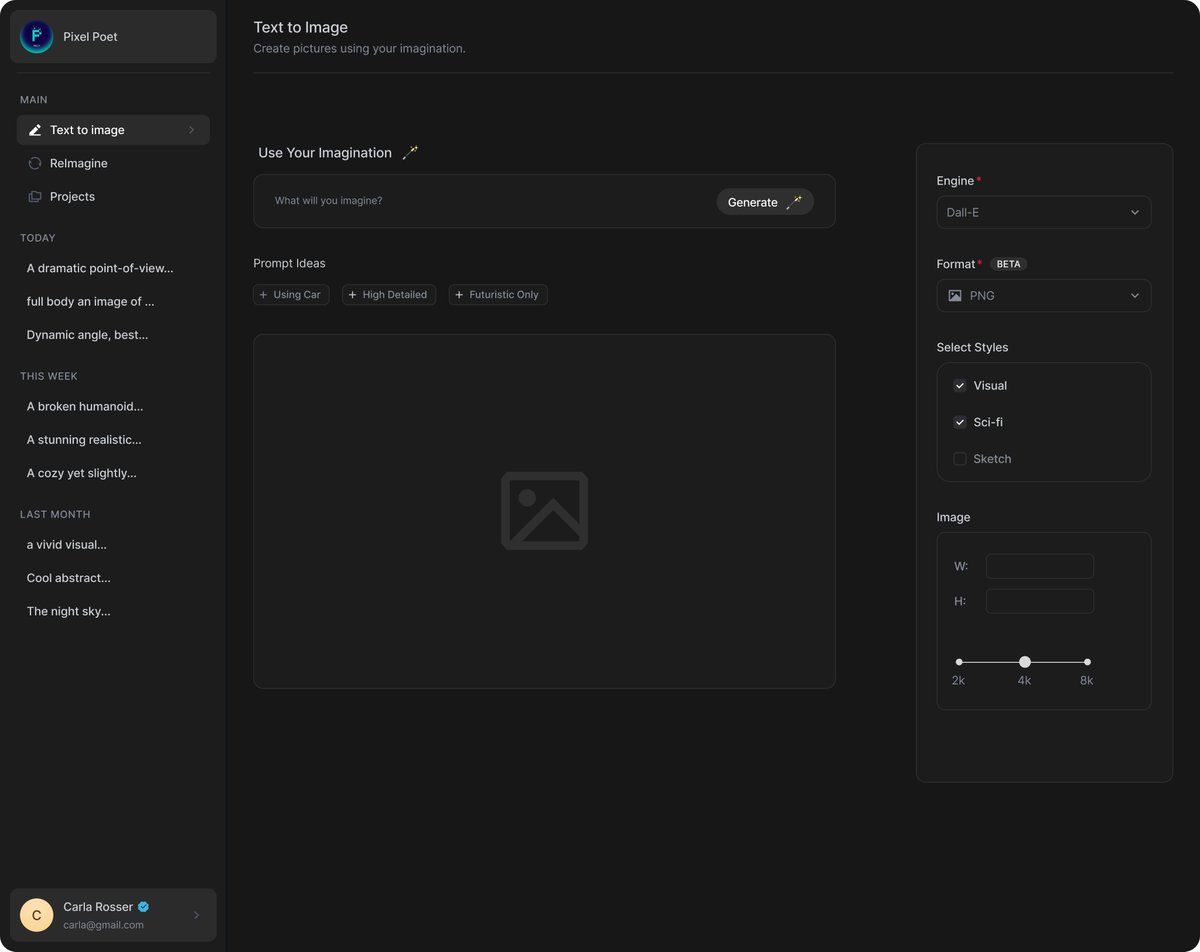Open history item 'a vivid visual...'
Viewport: 1200px width, 952px height.
(x=67, y=545)
